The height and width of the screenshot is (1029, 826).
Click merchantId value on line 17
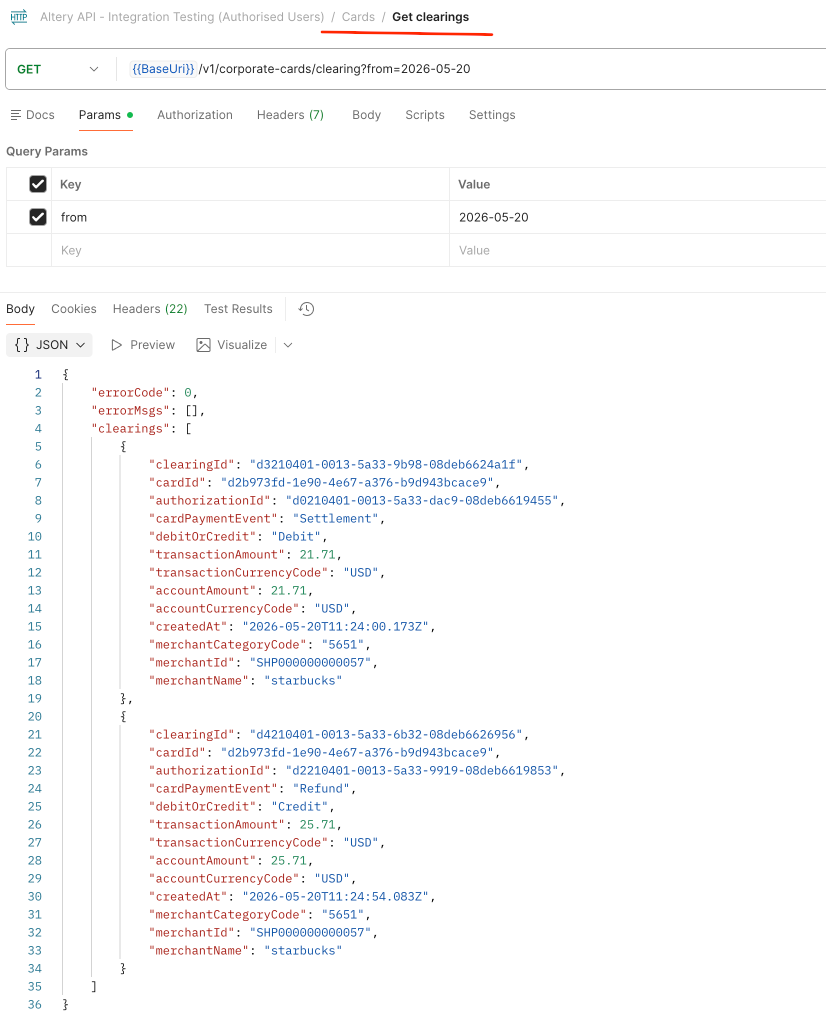(x=310, y=663)
